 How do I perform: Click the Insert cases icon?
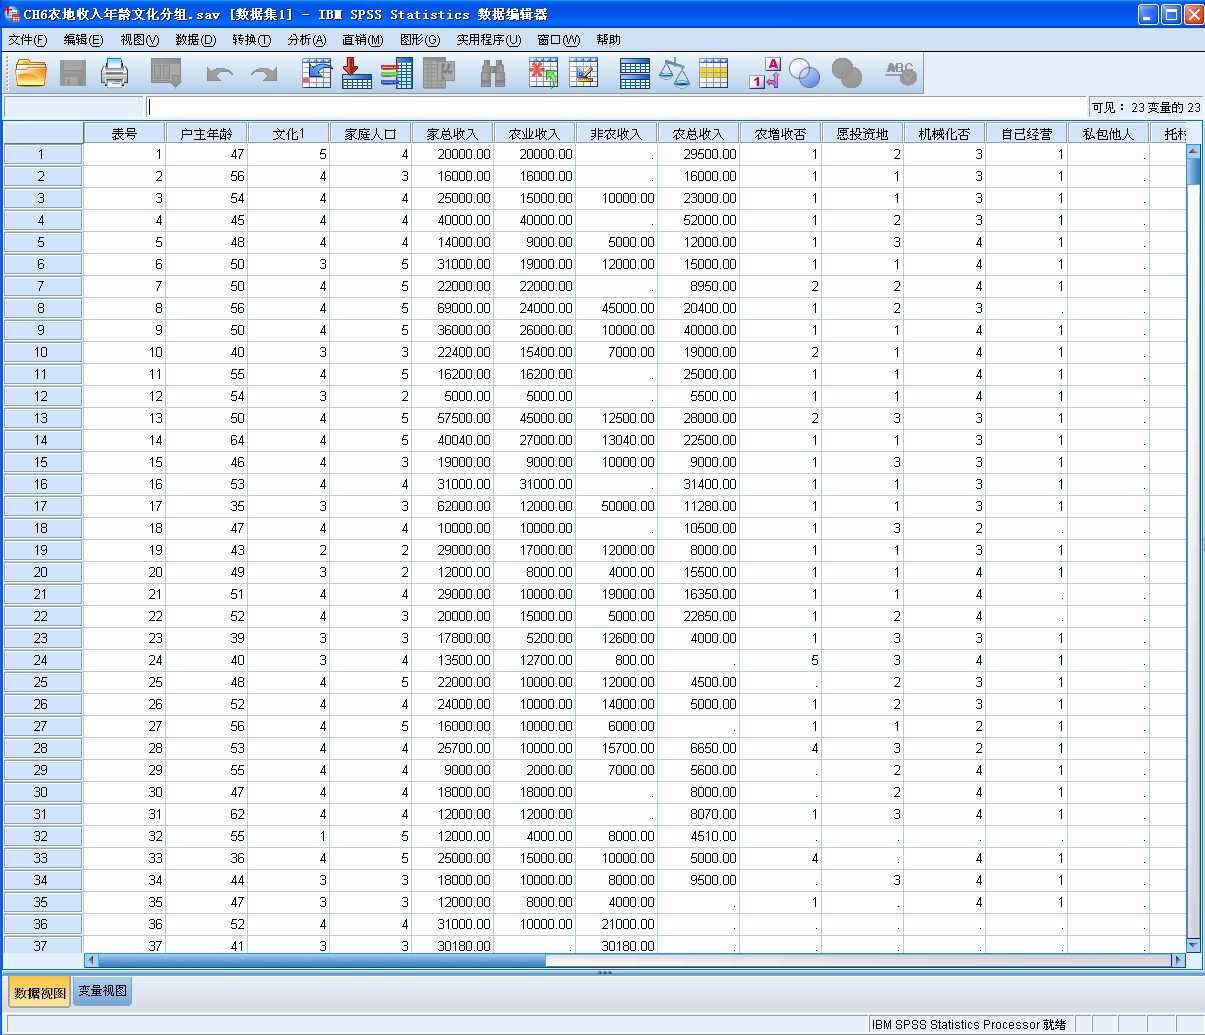(x=543, y=73)
